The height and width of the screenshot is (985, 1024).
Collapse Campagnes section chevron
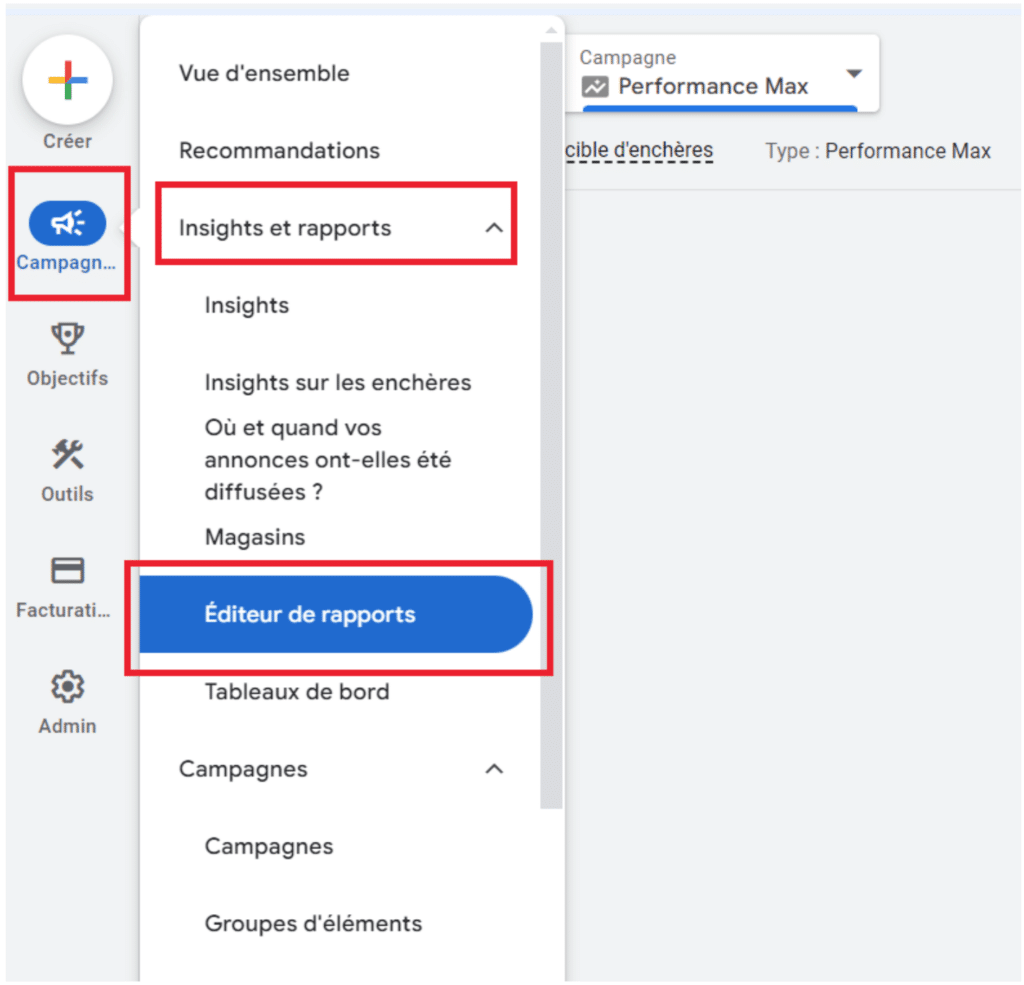point(494,769)
